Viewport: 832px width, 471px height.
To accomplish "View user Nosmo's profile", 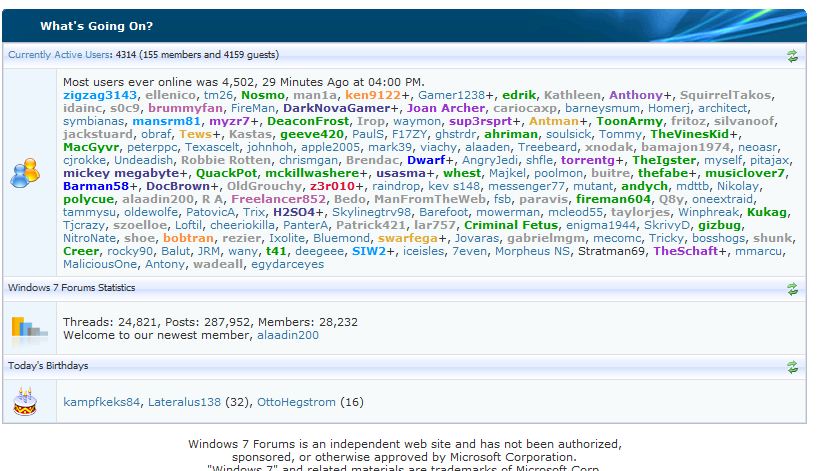I will 263,95.
